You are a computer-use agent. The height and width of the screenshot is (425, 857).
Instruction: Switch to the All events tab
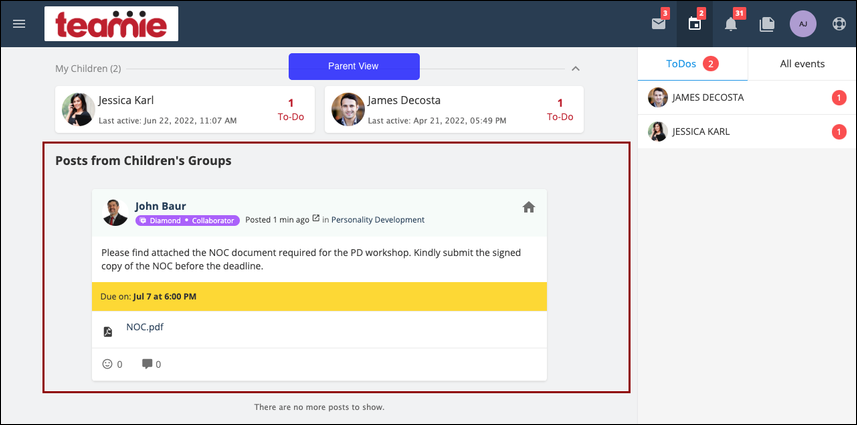click(x=802, y=64)
